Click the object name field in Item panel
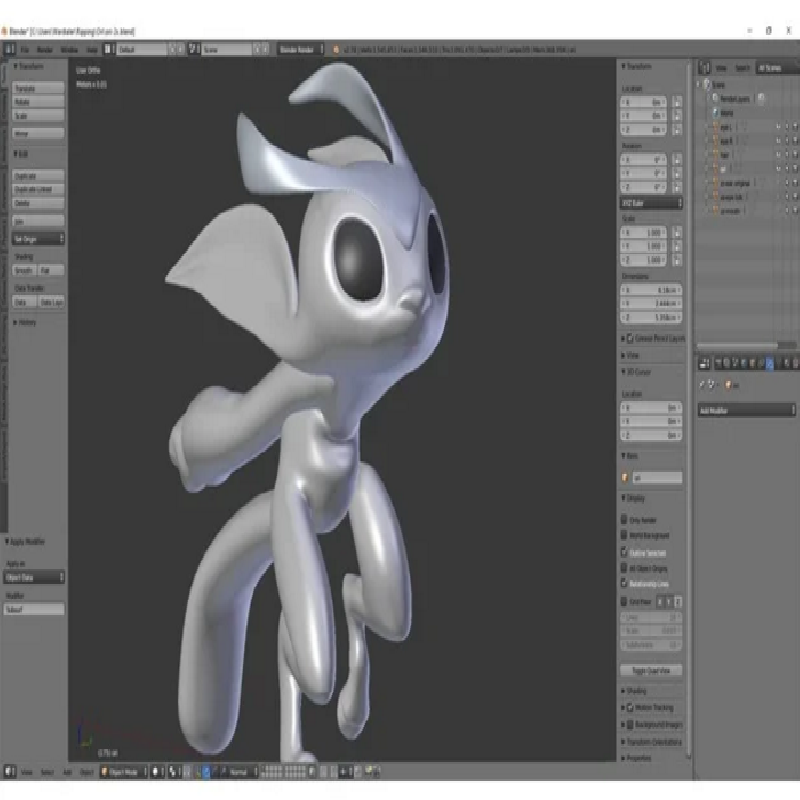The image size is (800, 800). coord(657,478)
